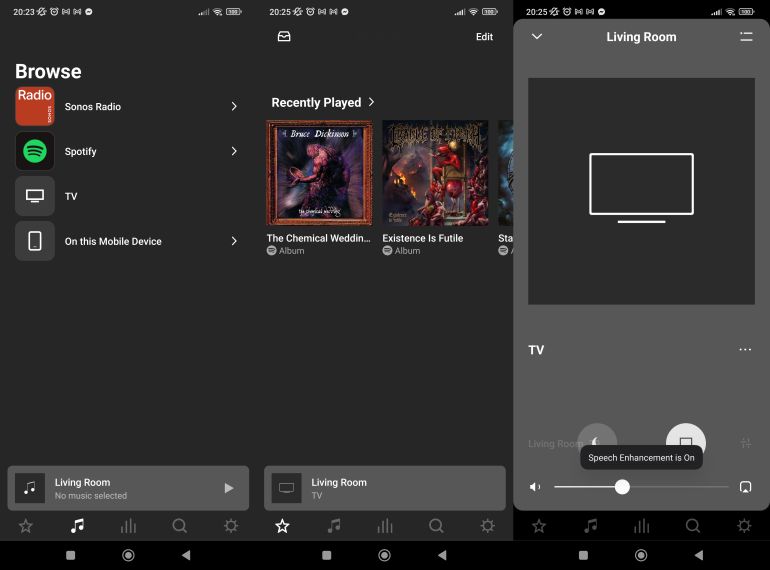Select the 'TV' label in Browse list
The image size is (770, 570).
[71, 196]
